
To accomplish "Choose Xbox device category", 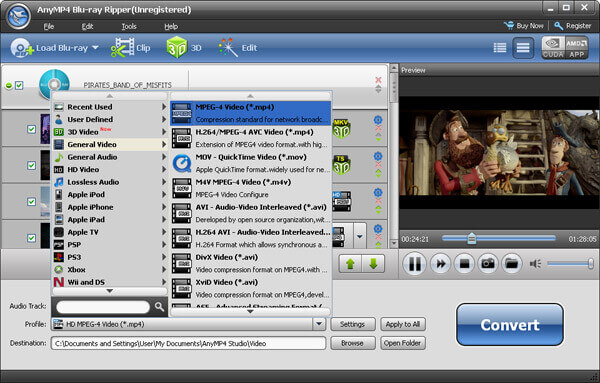I will [110, 270].
